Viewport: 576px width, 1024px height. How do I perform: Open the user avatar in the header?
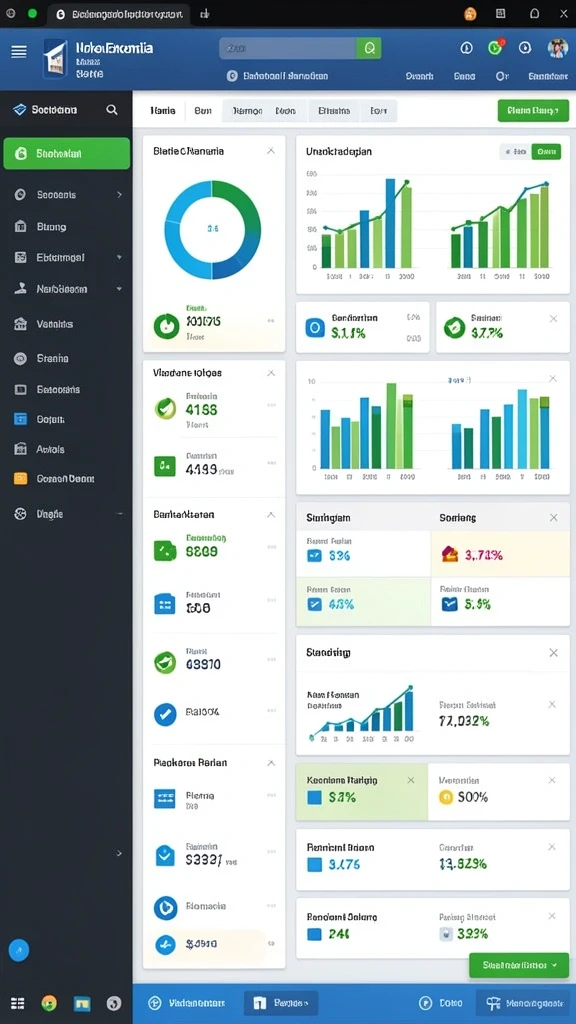pos(557,48)
